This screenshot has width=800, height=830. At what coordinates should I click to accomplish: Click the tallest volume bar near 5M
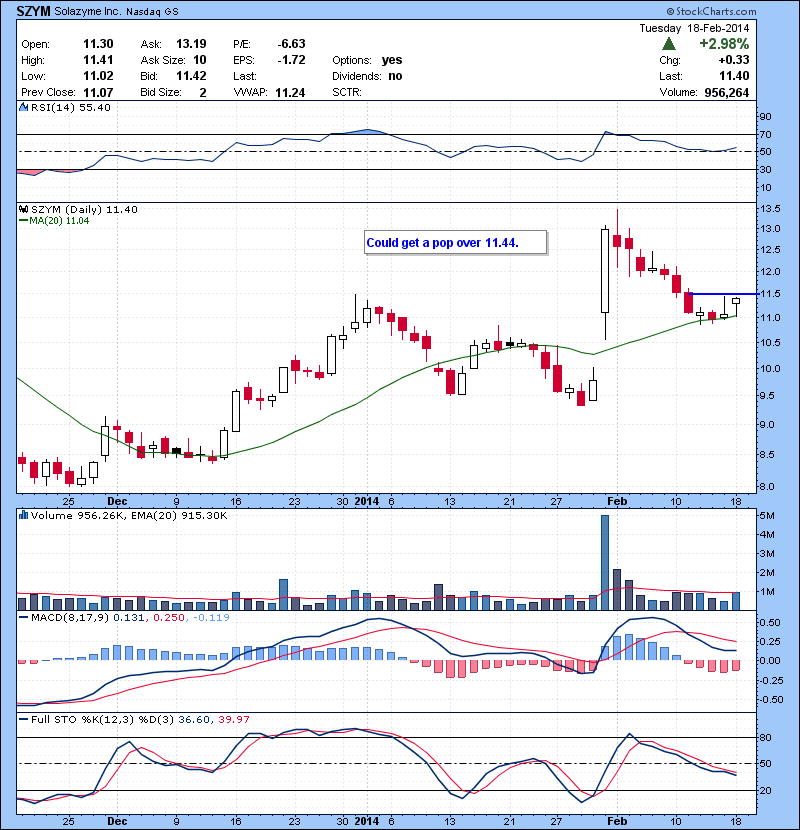point(605,562)
